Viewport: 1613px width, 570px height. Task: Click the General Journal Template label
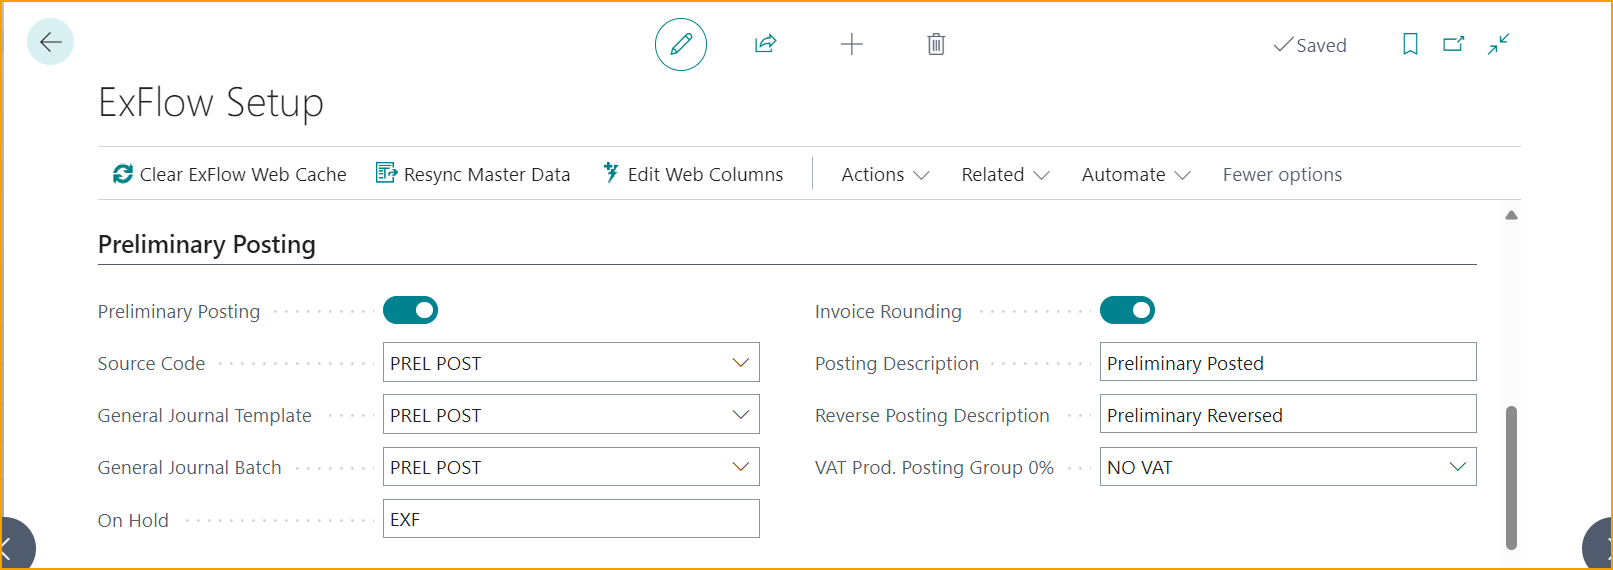click(205, 416)
